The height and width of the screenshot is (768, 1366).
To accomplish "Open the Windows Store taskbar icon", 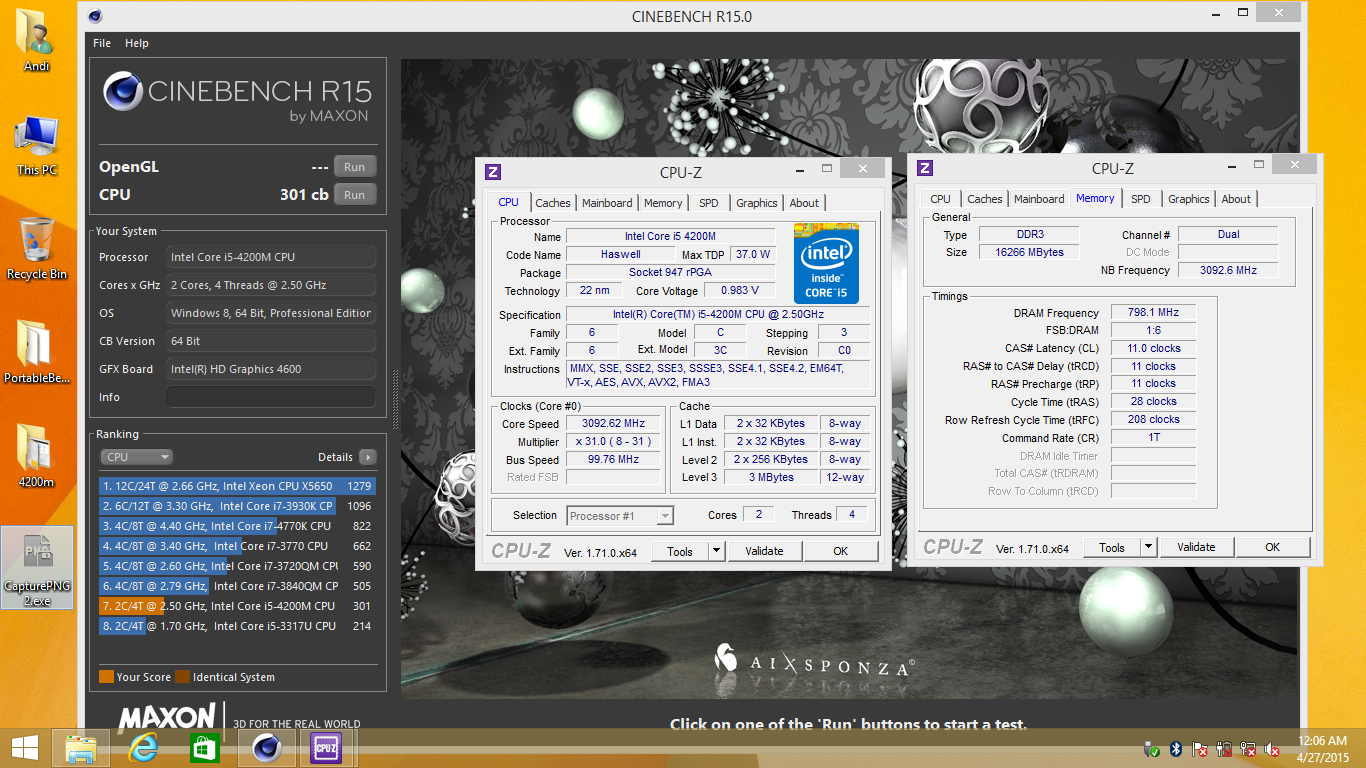I will (204, 748).
